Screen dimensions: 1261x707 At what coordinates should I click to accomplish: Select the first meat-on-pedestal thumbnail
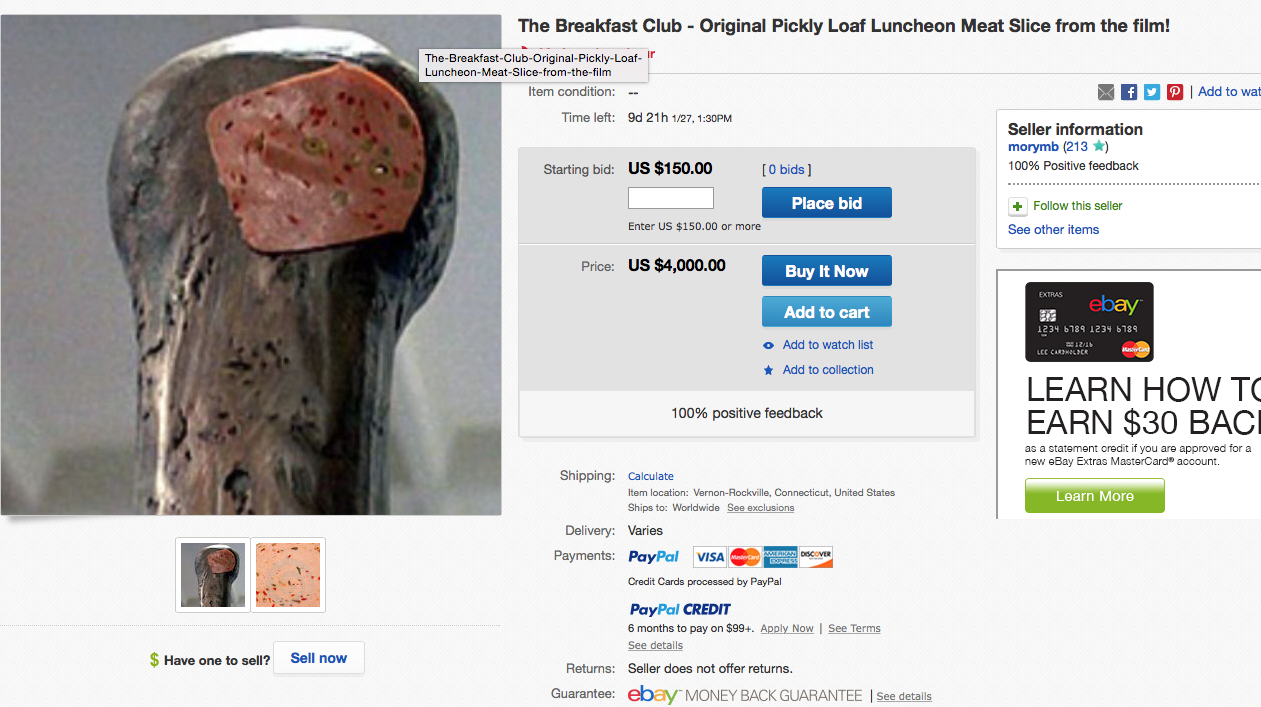[x=213, y=575]
